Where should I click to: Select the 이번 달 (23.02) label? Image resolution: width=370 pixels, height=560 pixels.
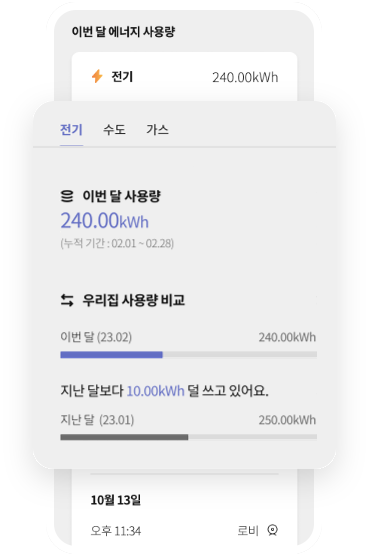[x=96, y=337]
